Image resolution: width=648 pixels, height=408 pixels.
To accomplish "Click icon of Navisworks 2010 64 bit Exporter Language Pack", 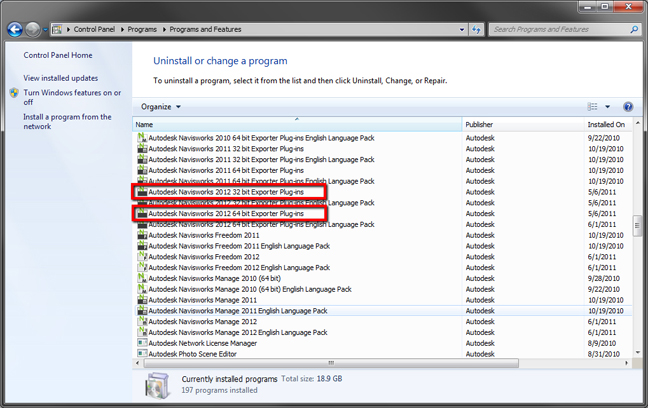I will point(142,138).
